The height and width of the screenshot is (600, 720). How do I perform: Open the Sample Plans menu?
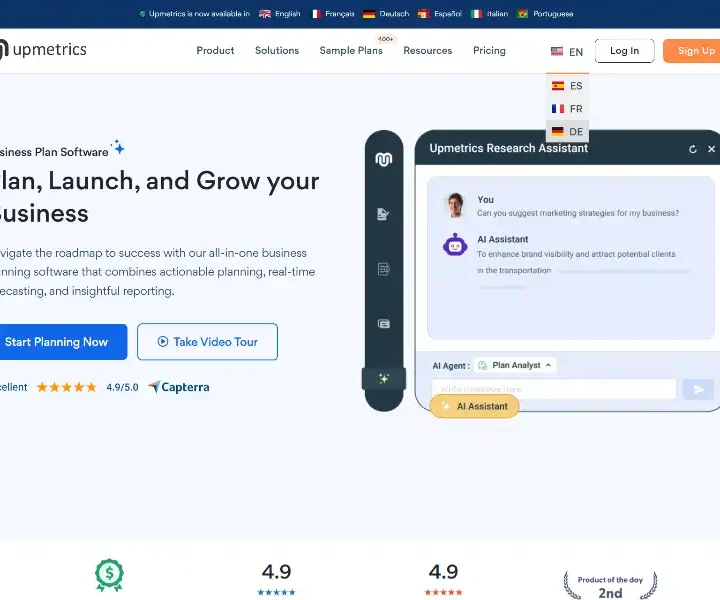351,50
